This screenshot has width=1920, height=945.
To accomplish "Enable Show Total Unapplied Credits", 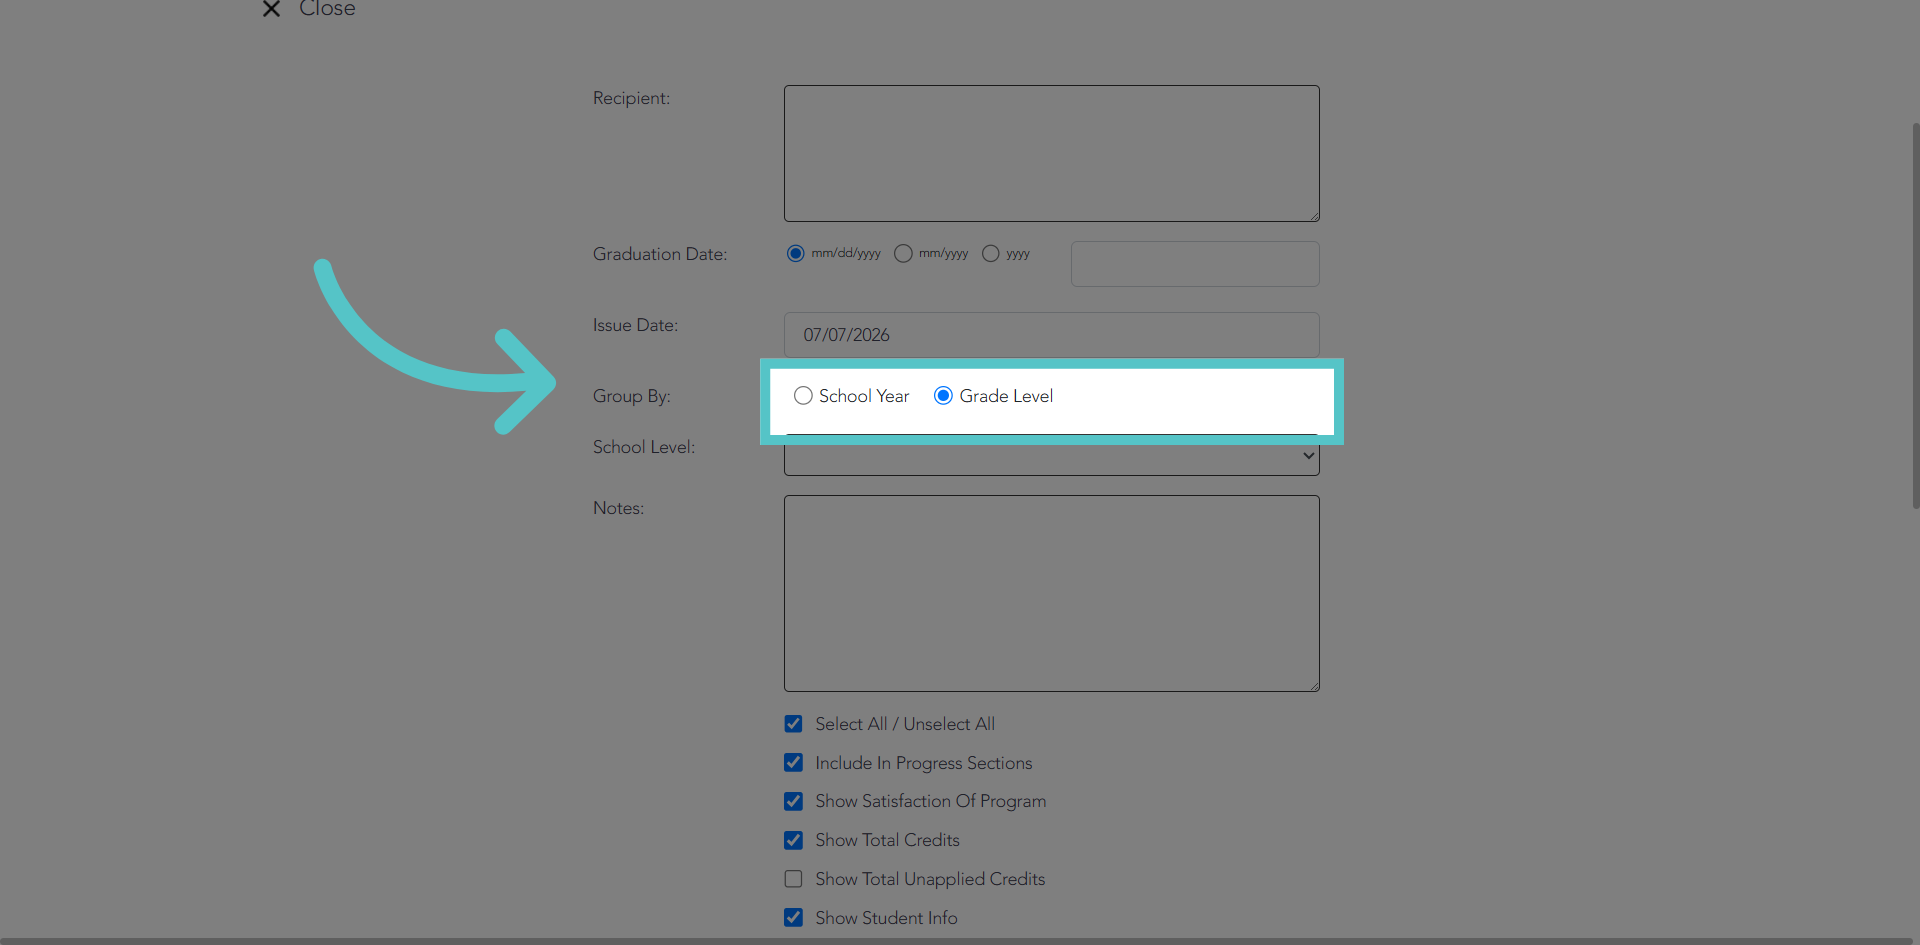I will coord(793,879).
